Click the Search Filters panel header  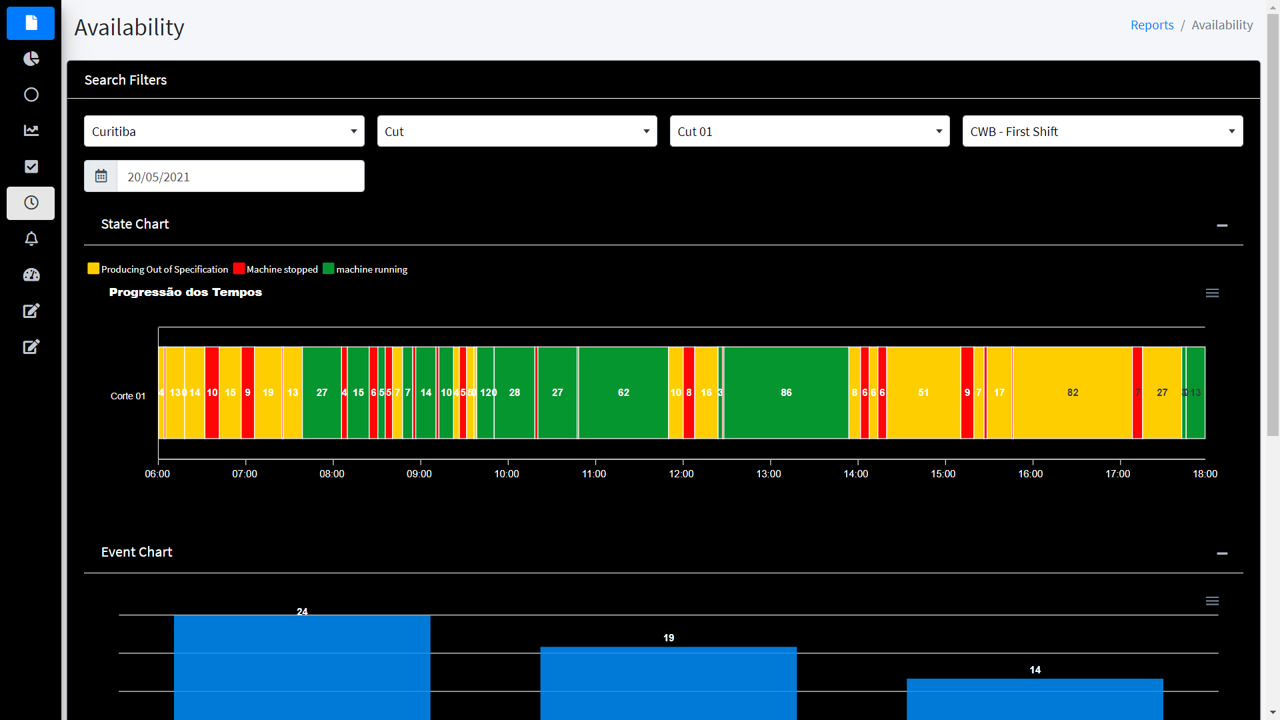click(663, 80)
